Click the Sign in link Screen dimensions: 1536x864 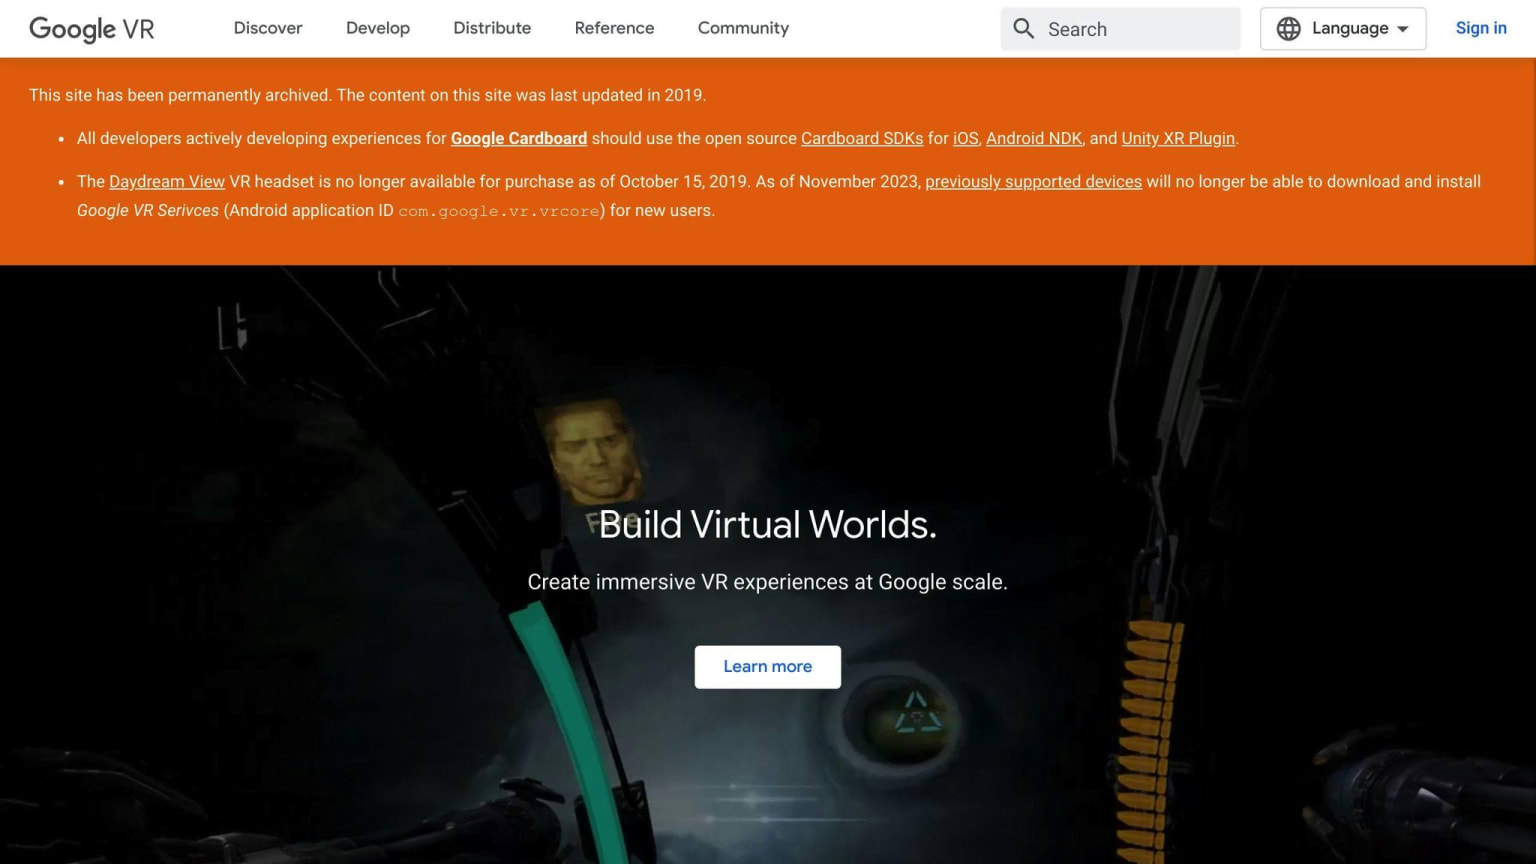pos(1481,28)
